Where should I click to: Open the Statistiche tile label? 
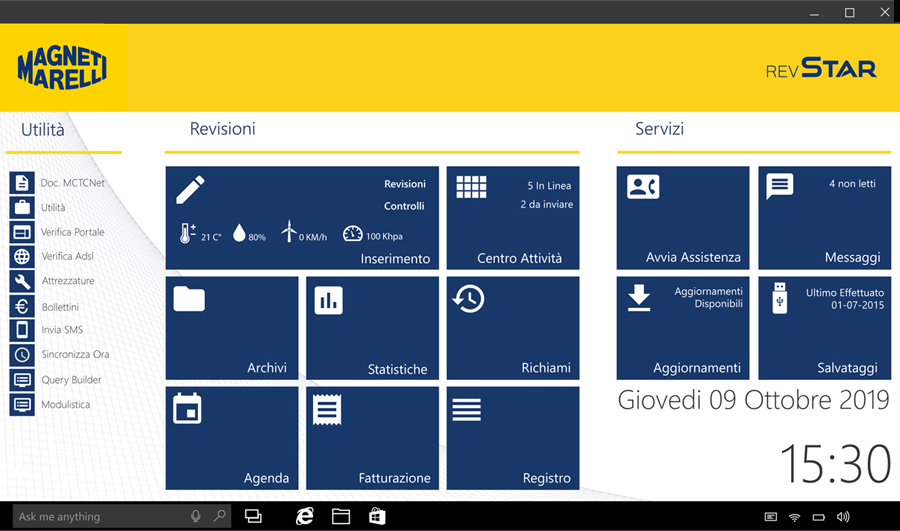tap(397, 369)
